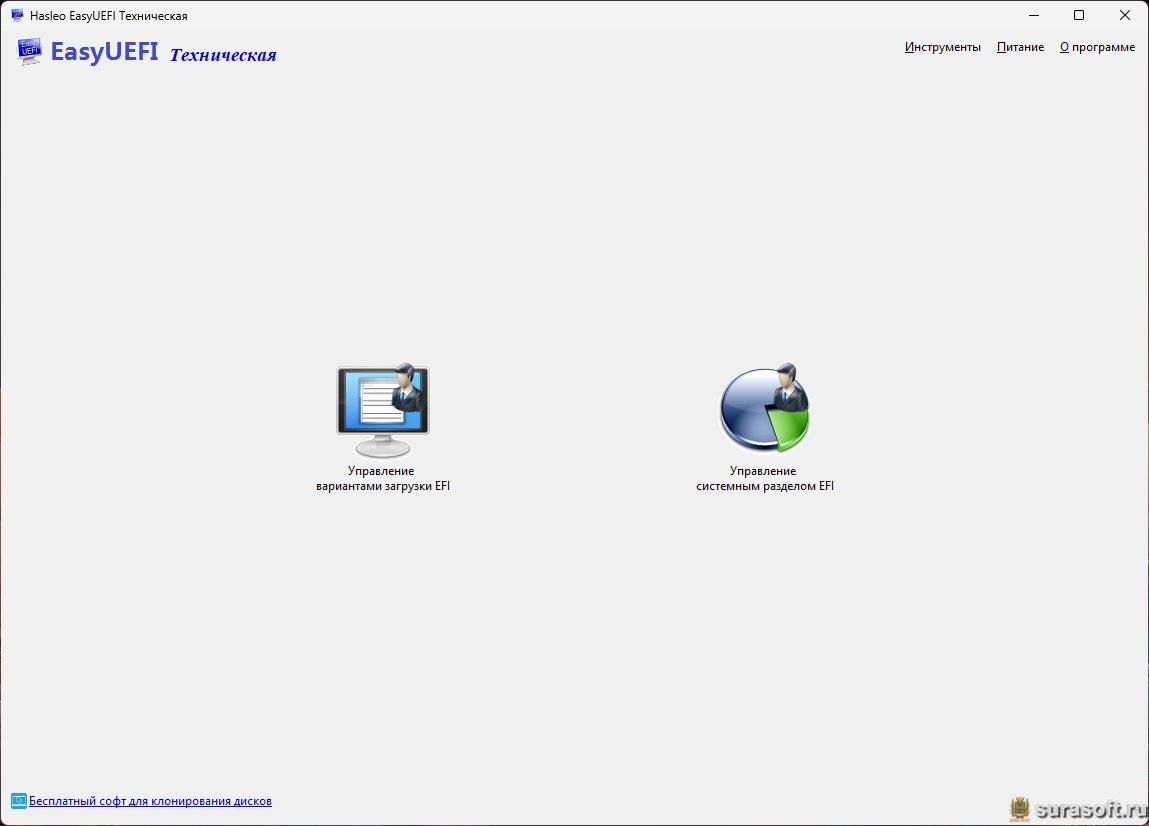The image size is (1149, 826).
Task: Minimize the EasyUEFI window
Action: tap(1034, 15)
